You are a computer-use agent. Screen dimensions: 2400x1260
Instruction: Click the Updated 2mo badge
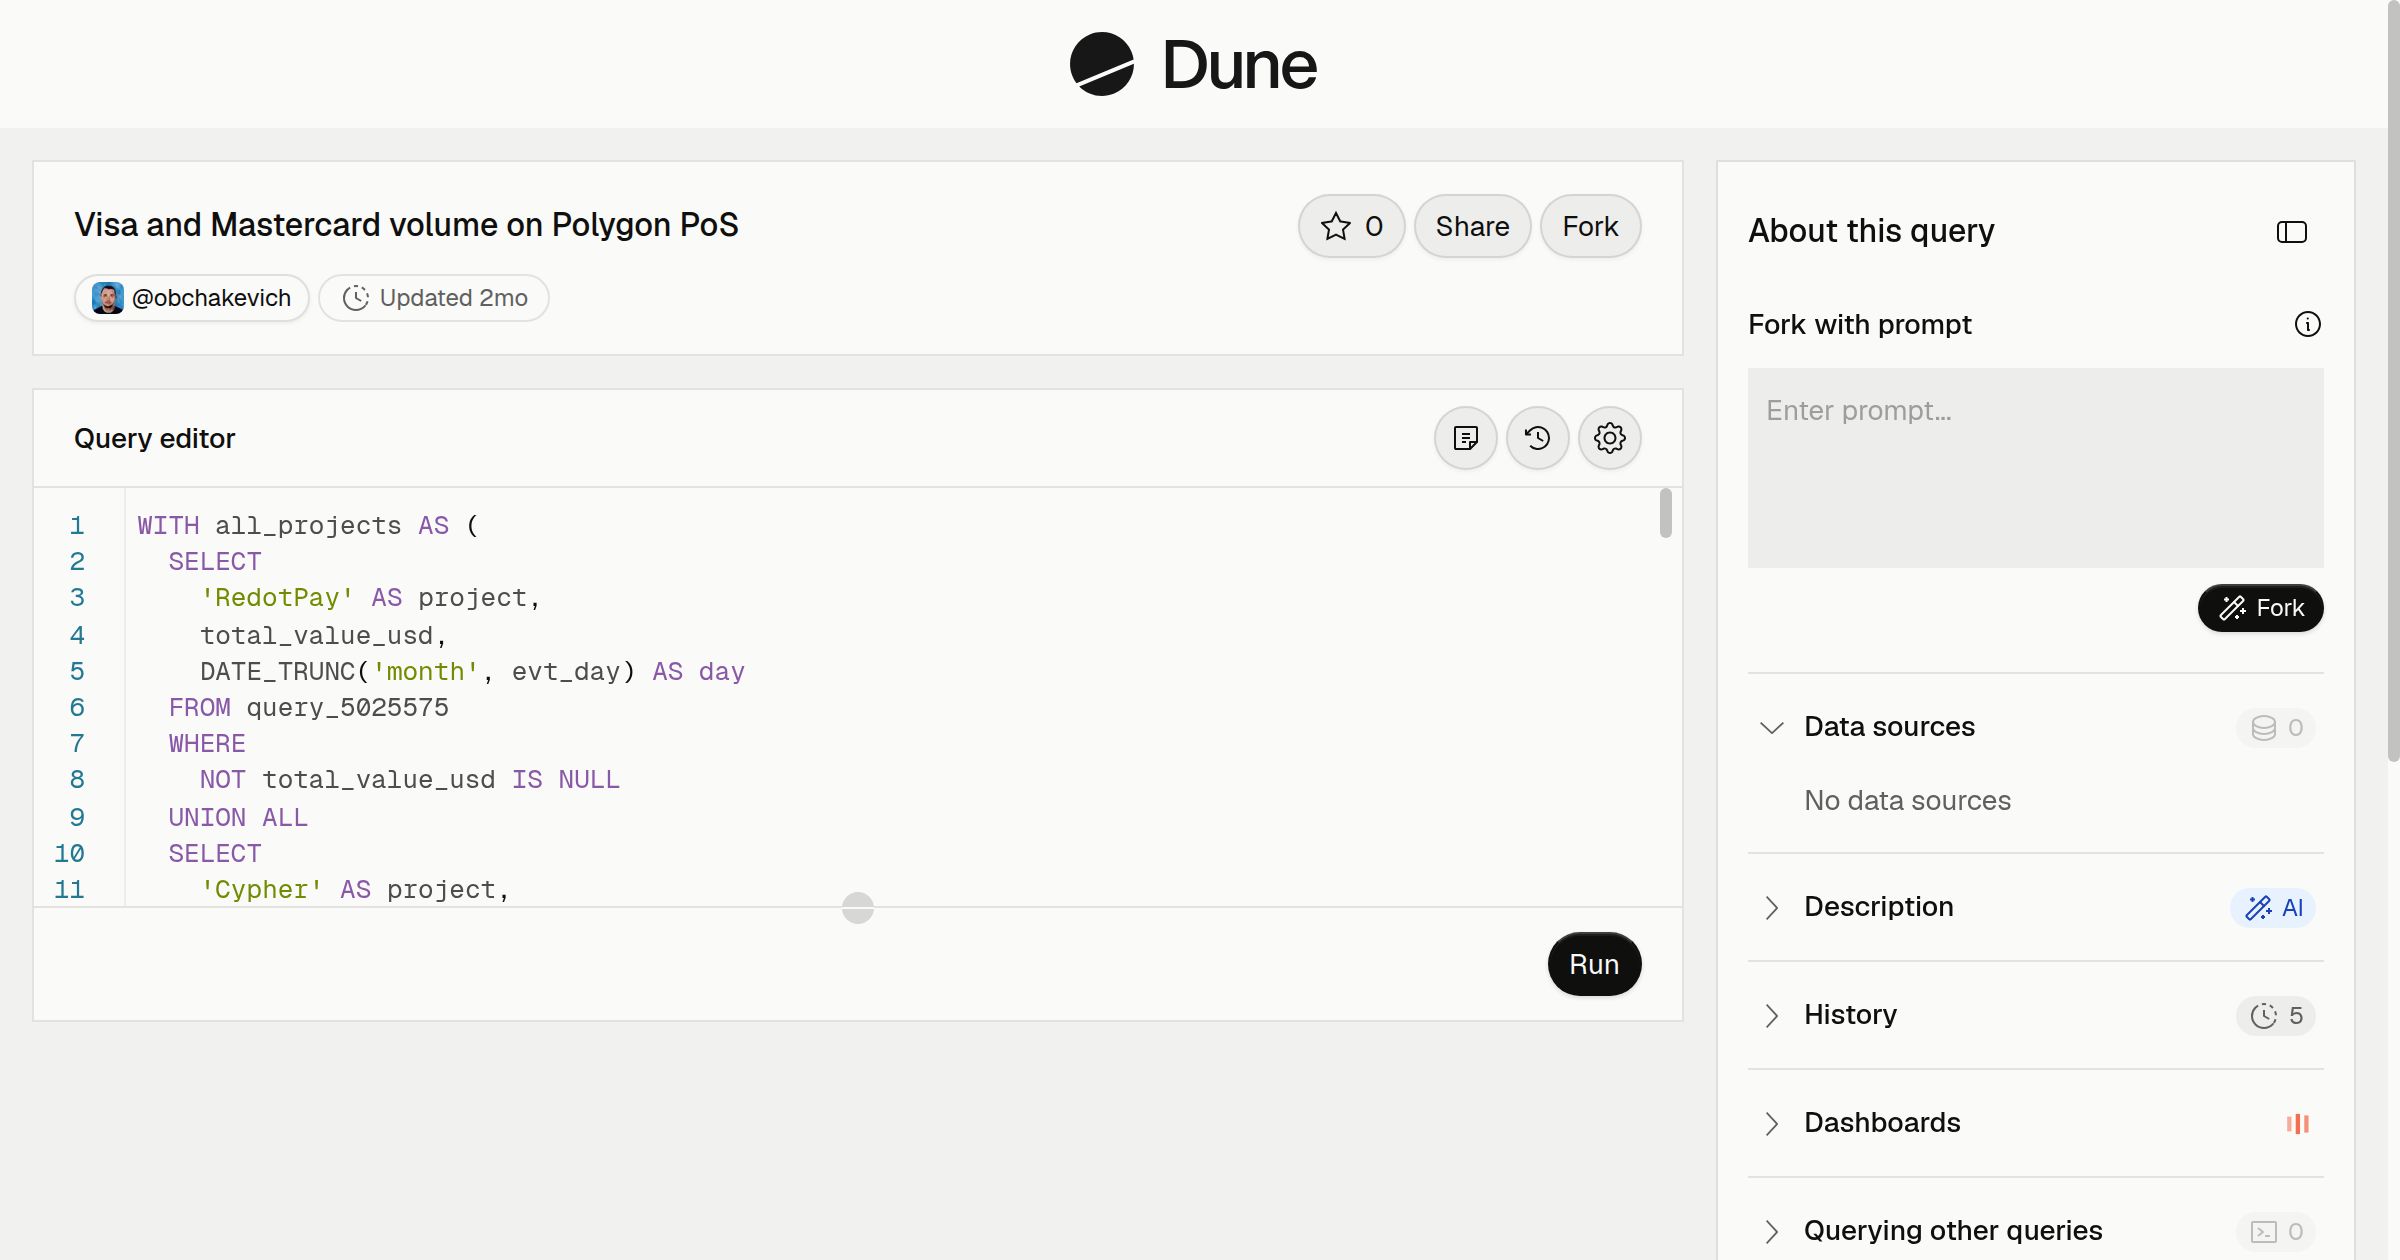[434, 298]
